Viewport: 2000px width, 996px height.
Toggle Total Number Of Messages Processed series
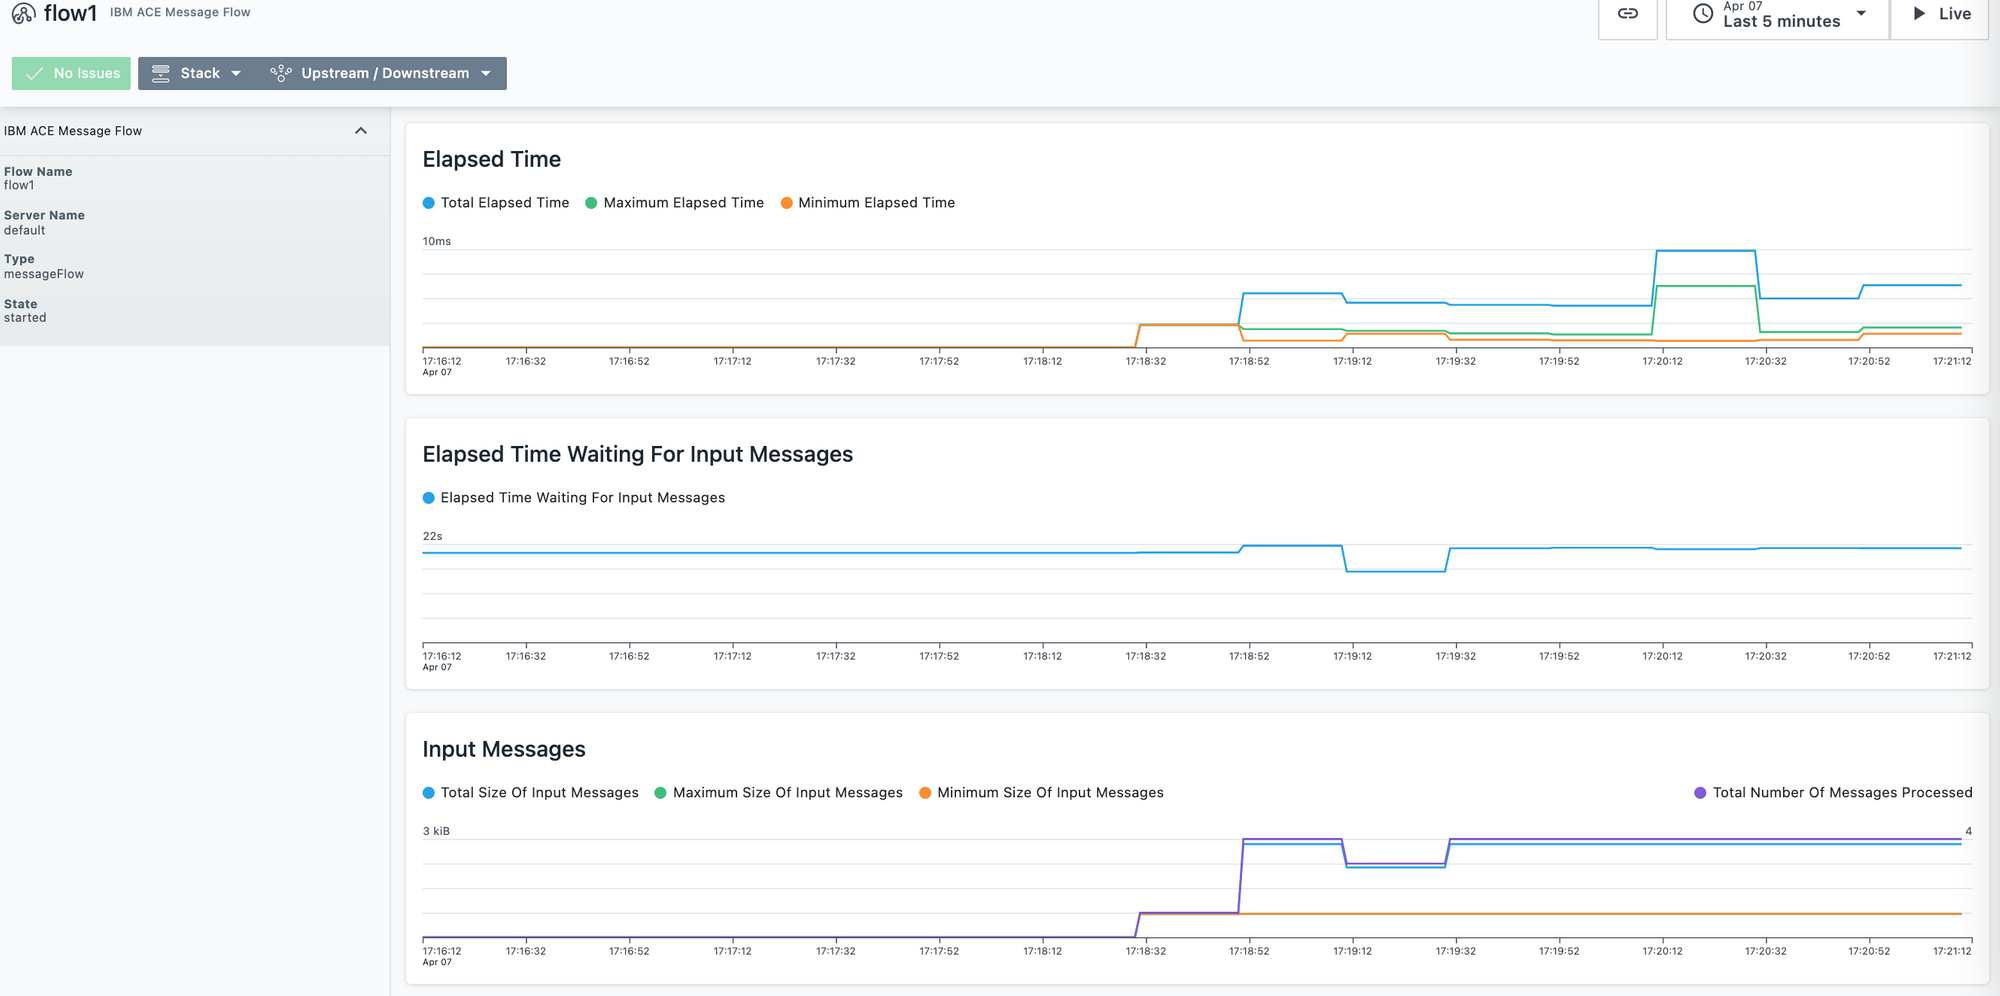click(1833, 793)
